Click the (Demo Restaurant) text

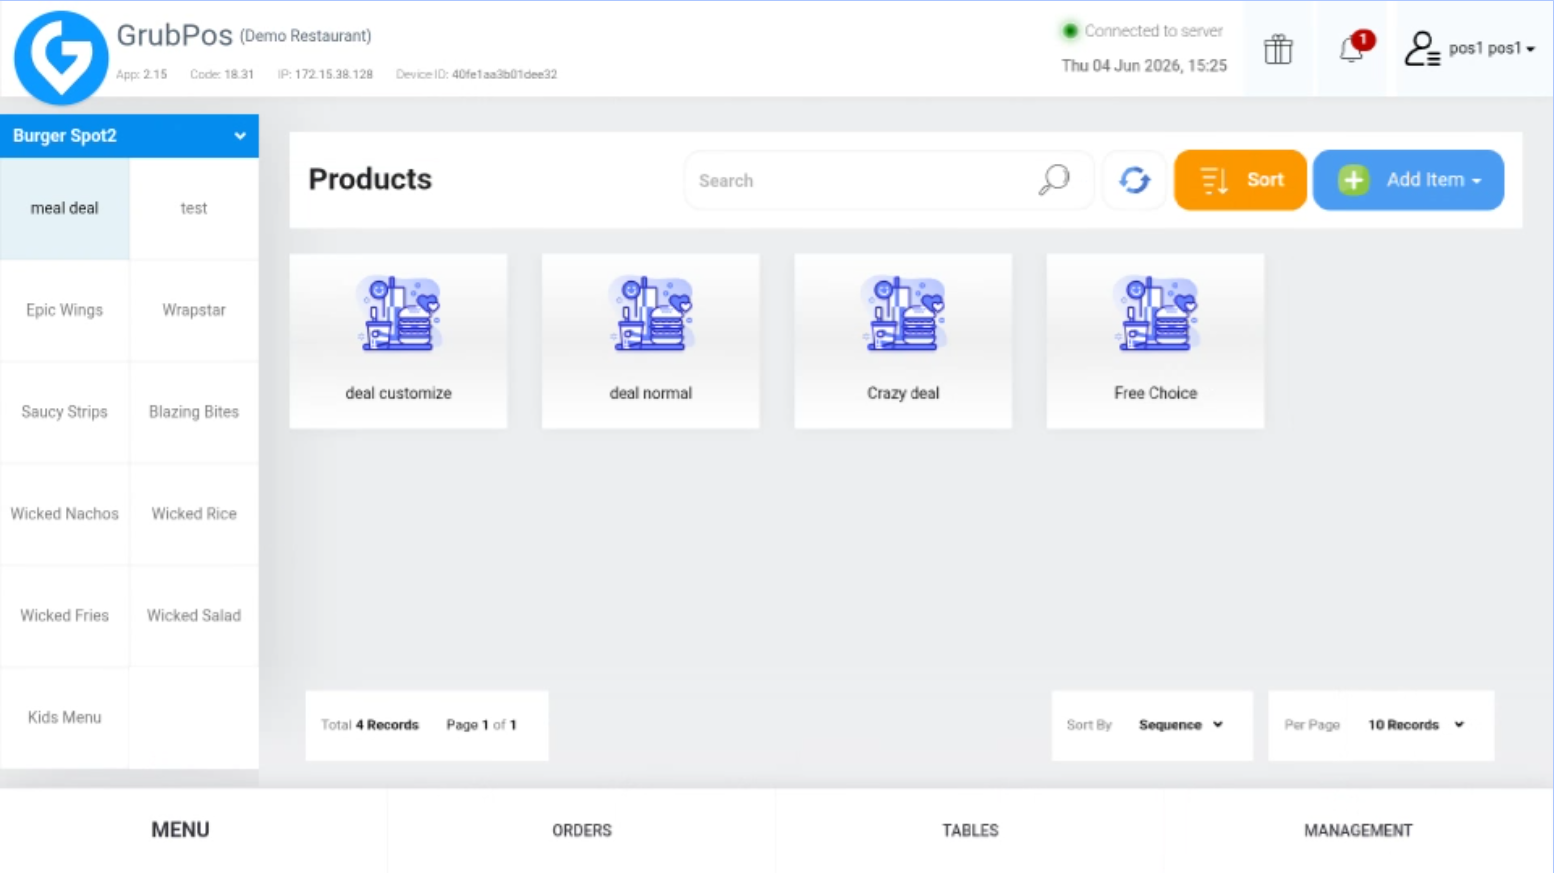[x=306, y=36]
